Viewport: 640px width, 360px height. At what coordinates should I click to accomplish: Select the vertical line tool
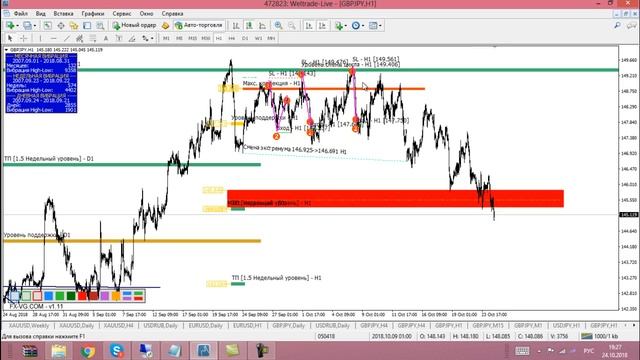coord(40,38)
